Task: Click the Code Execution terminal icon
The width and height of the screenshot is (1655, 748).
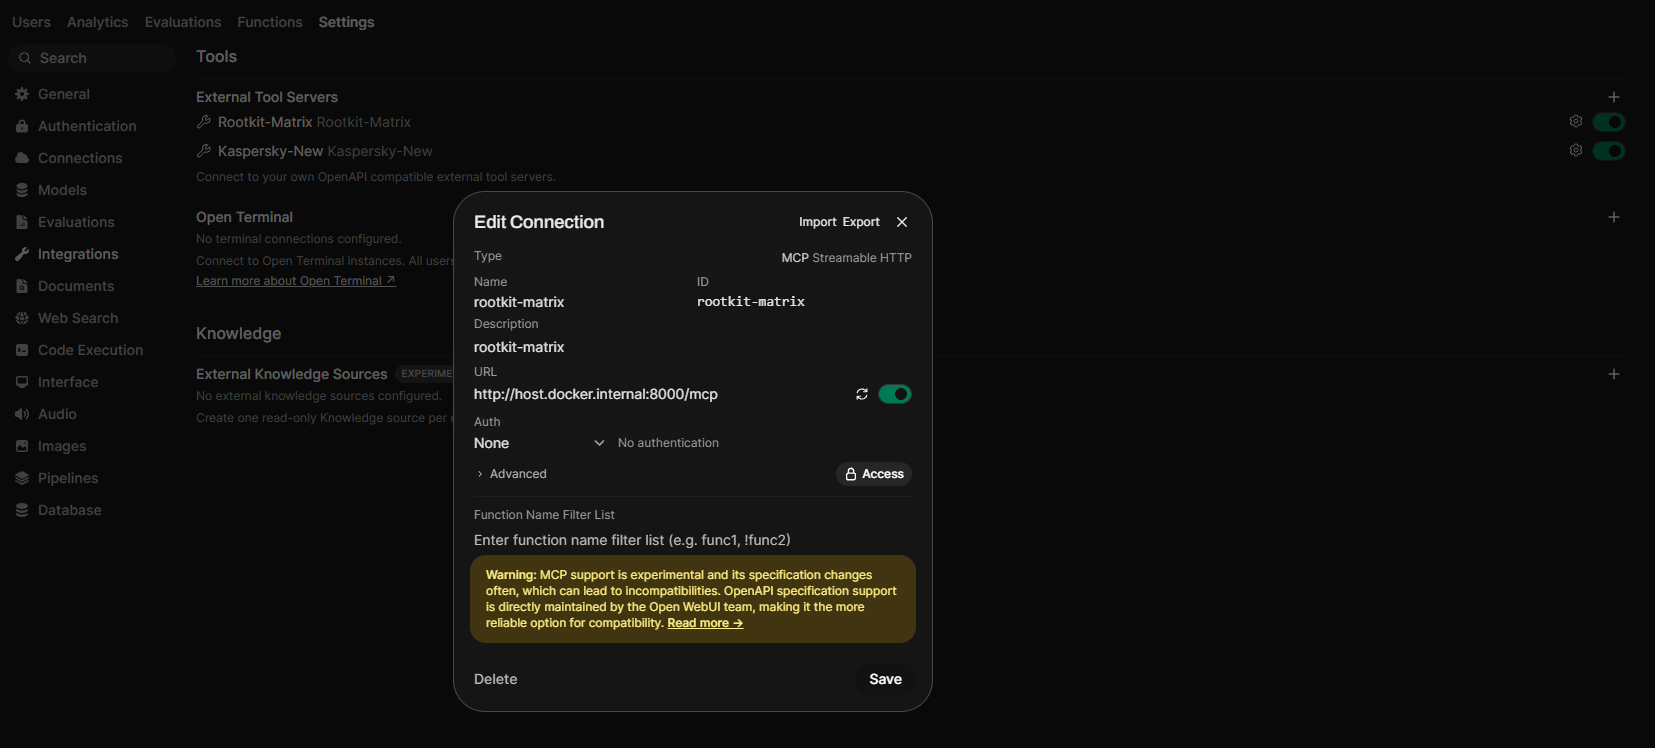Action: tap(22, 350)
